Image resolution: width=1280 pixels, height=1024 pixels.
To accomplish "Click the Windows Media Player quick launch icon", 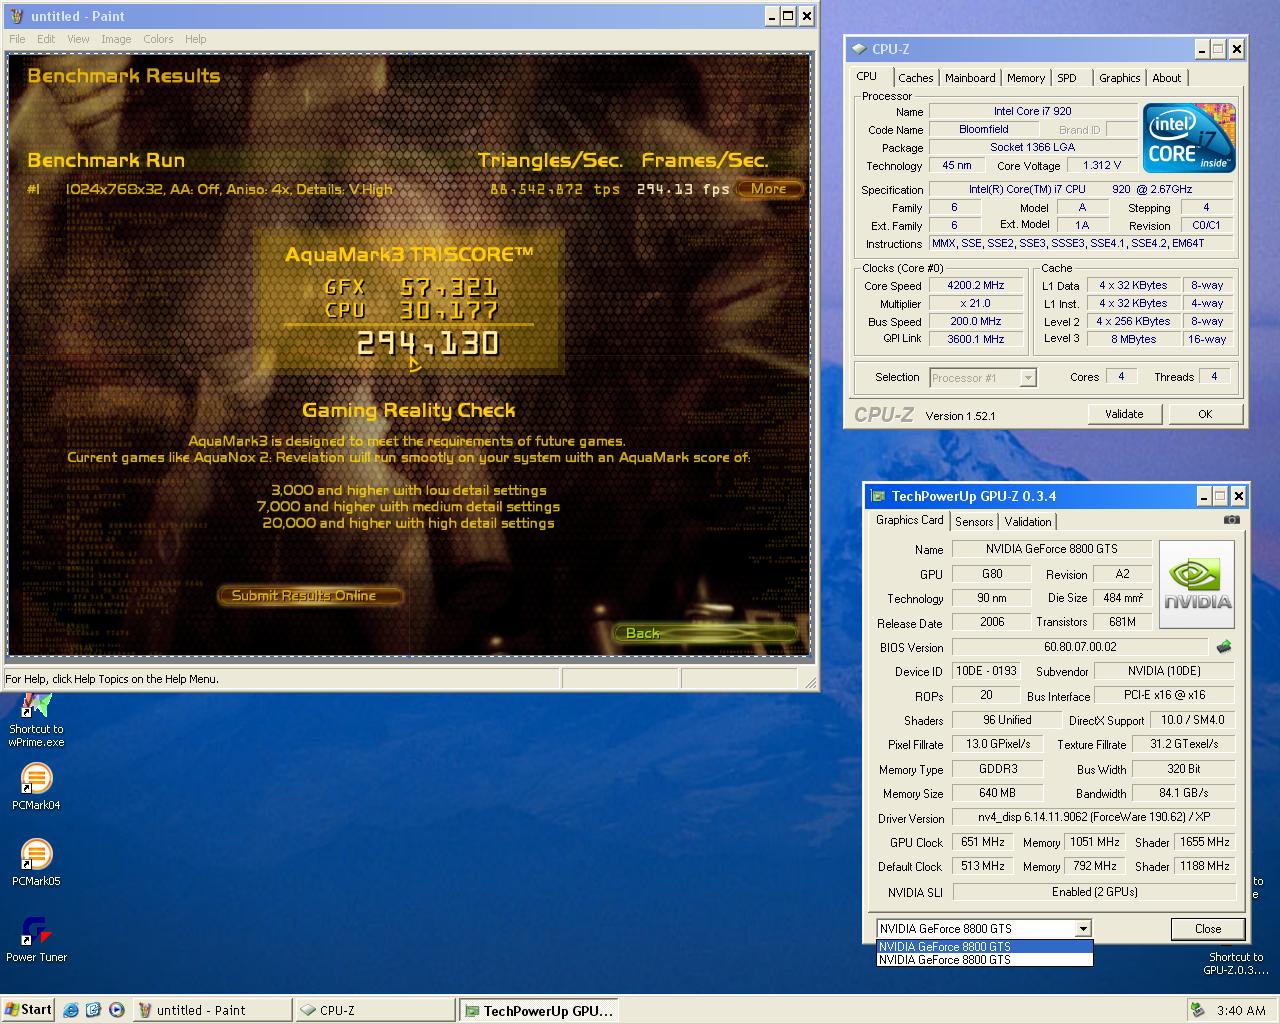I will pyautogui.click(x=116, y=1010).
